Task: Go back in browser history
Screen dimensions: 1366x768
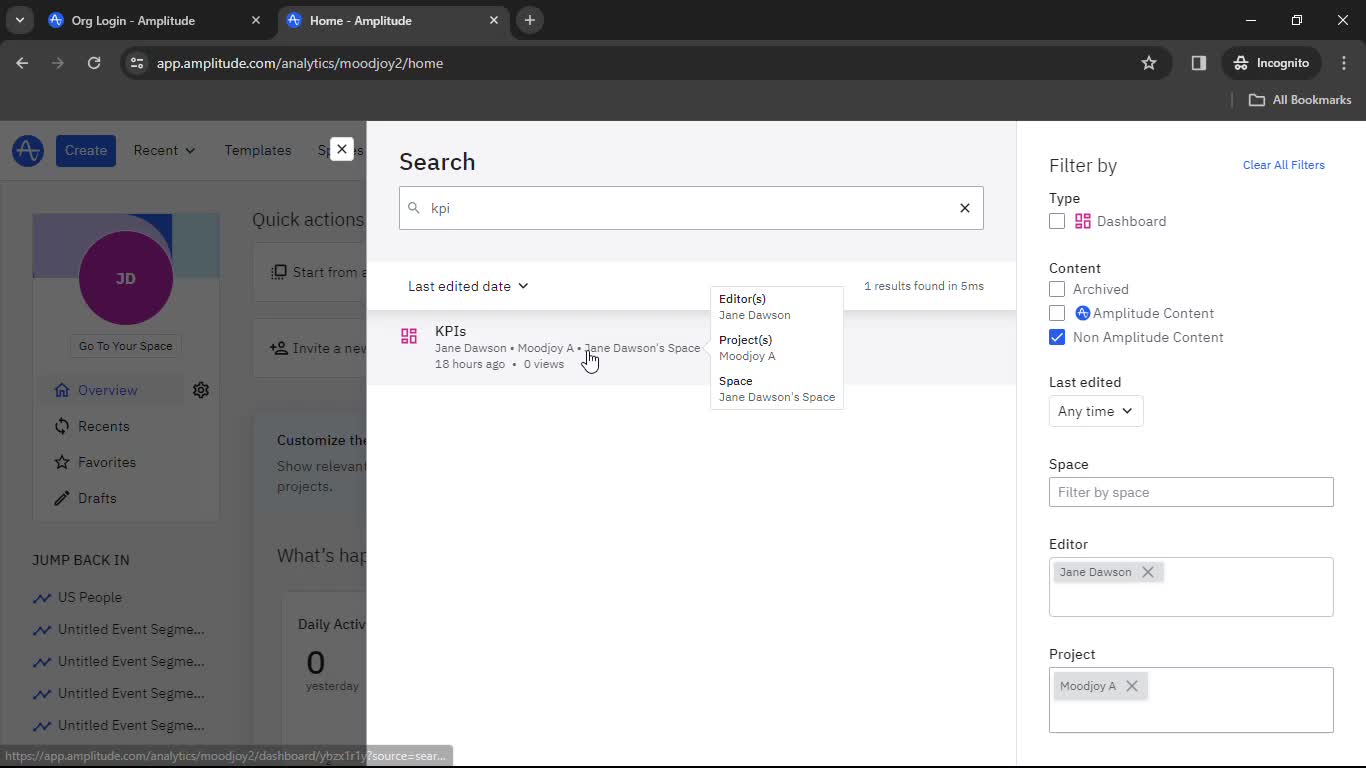Action: tap(22, 63)
